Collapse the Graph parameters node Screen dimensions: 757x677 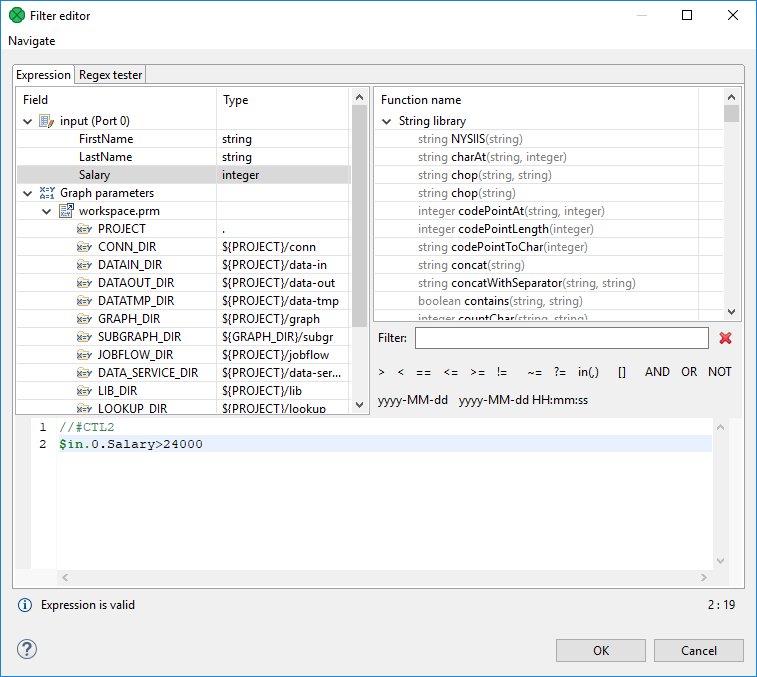(x=26, y=193)
